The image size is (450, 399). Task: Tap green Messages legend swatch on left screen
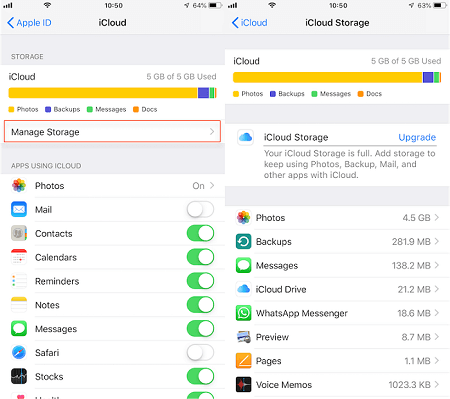click(x=89, y=109)
